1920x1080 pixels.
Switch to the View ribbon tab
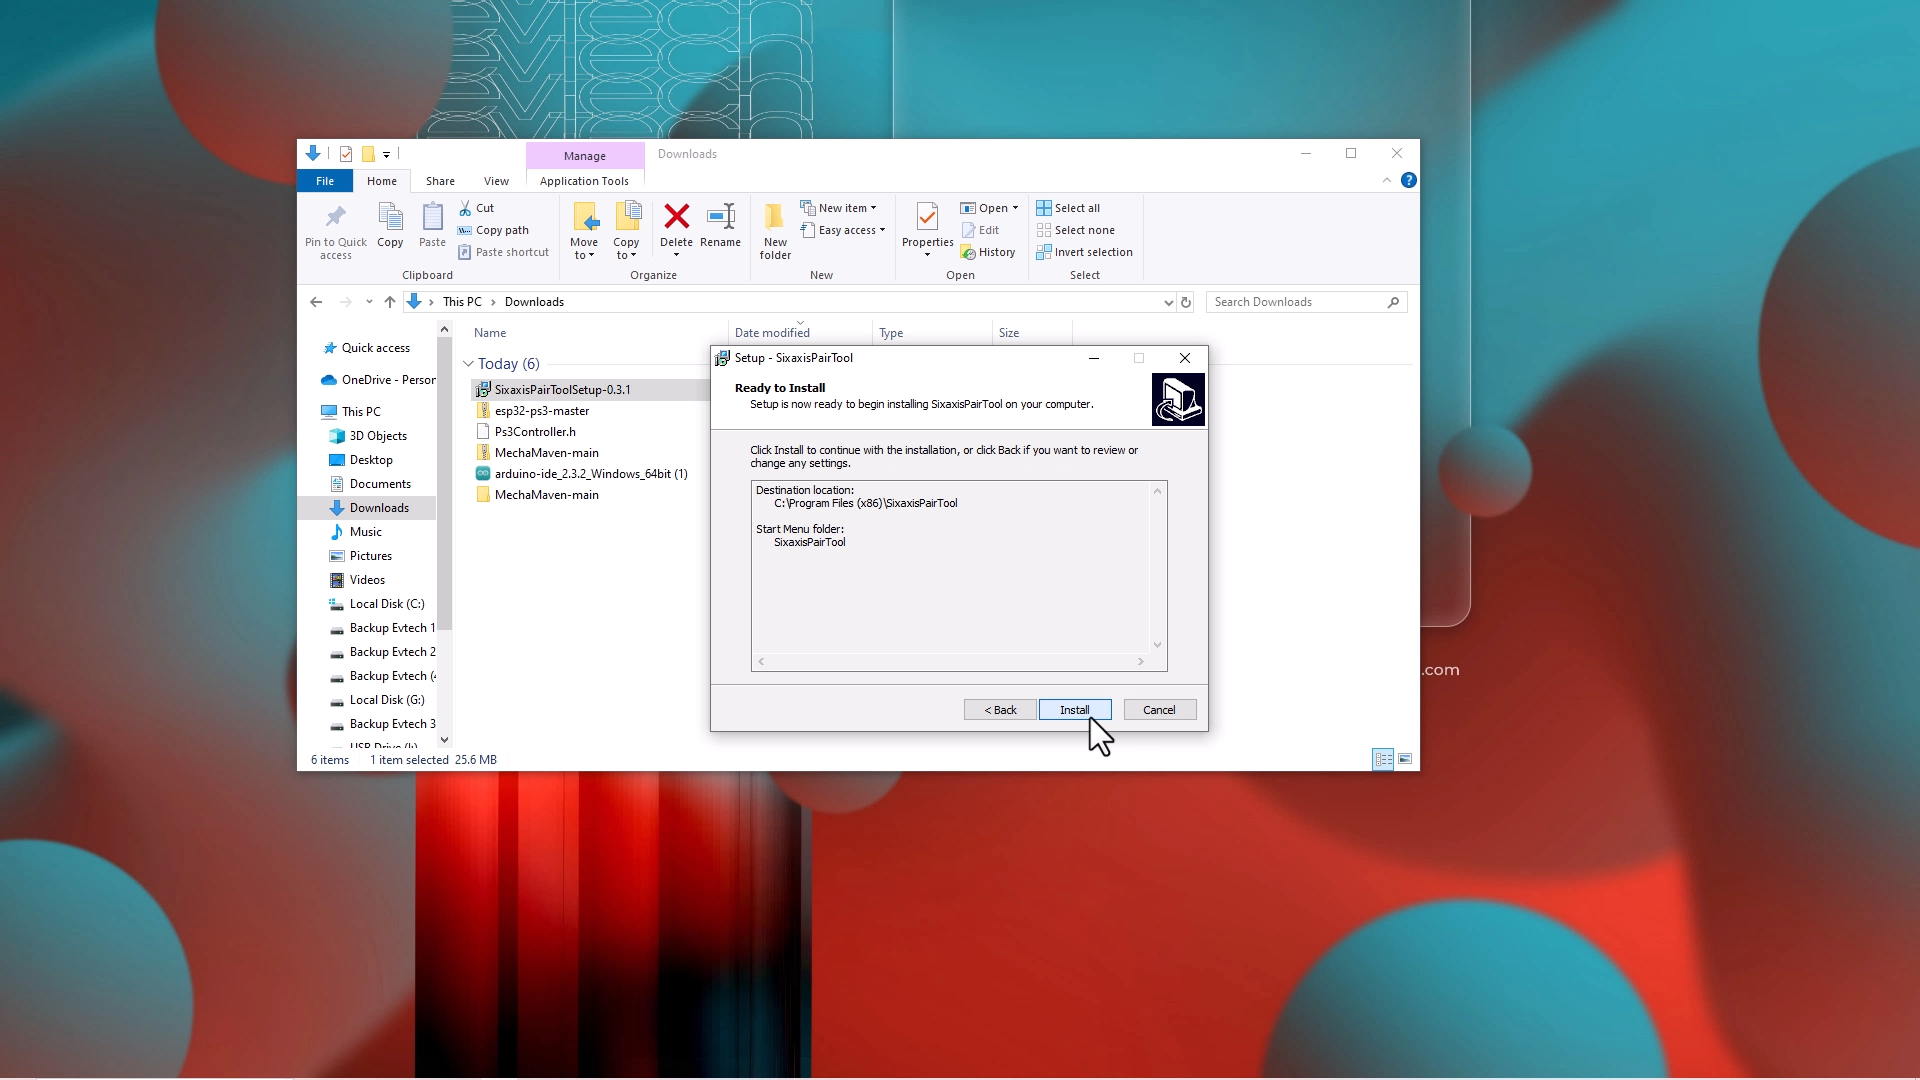tap(496, 181)
